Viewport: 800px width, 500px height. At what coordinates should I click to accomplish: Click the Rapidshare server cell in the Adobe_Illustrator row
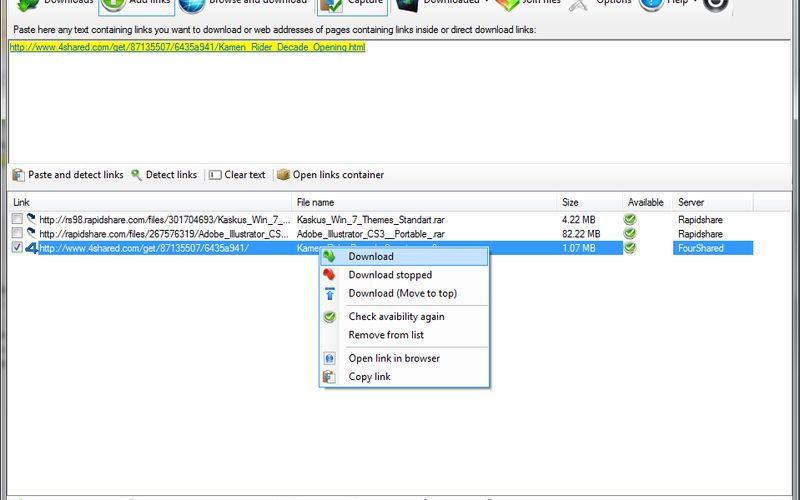click(700, 234)
